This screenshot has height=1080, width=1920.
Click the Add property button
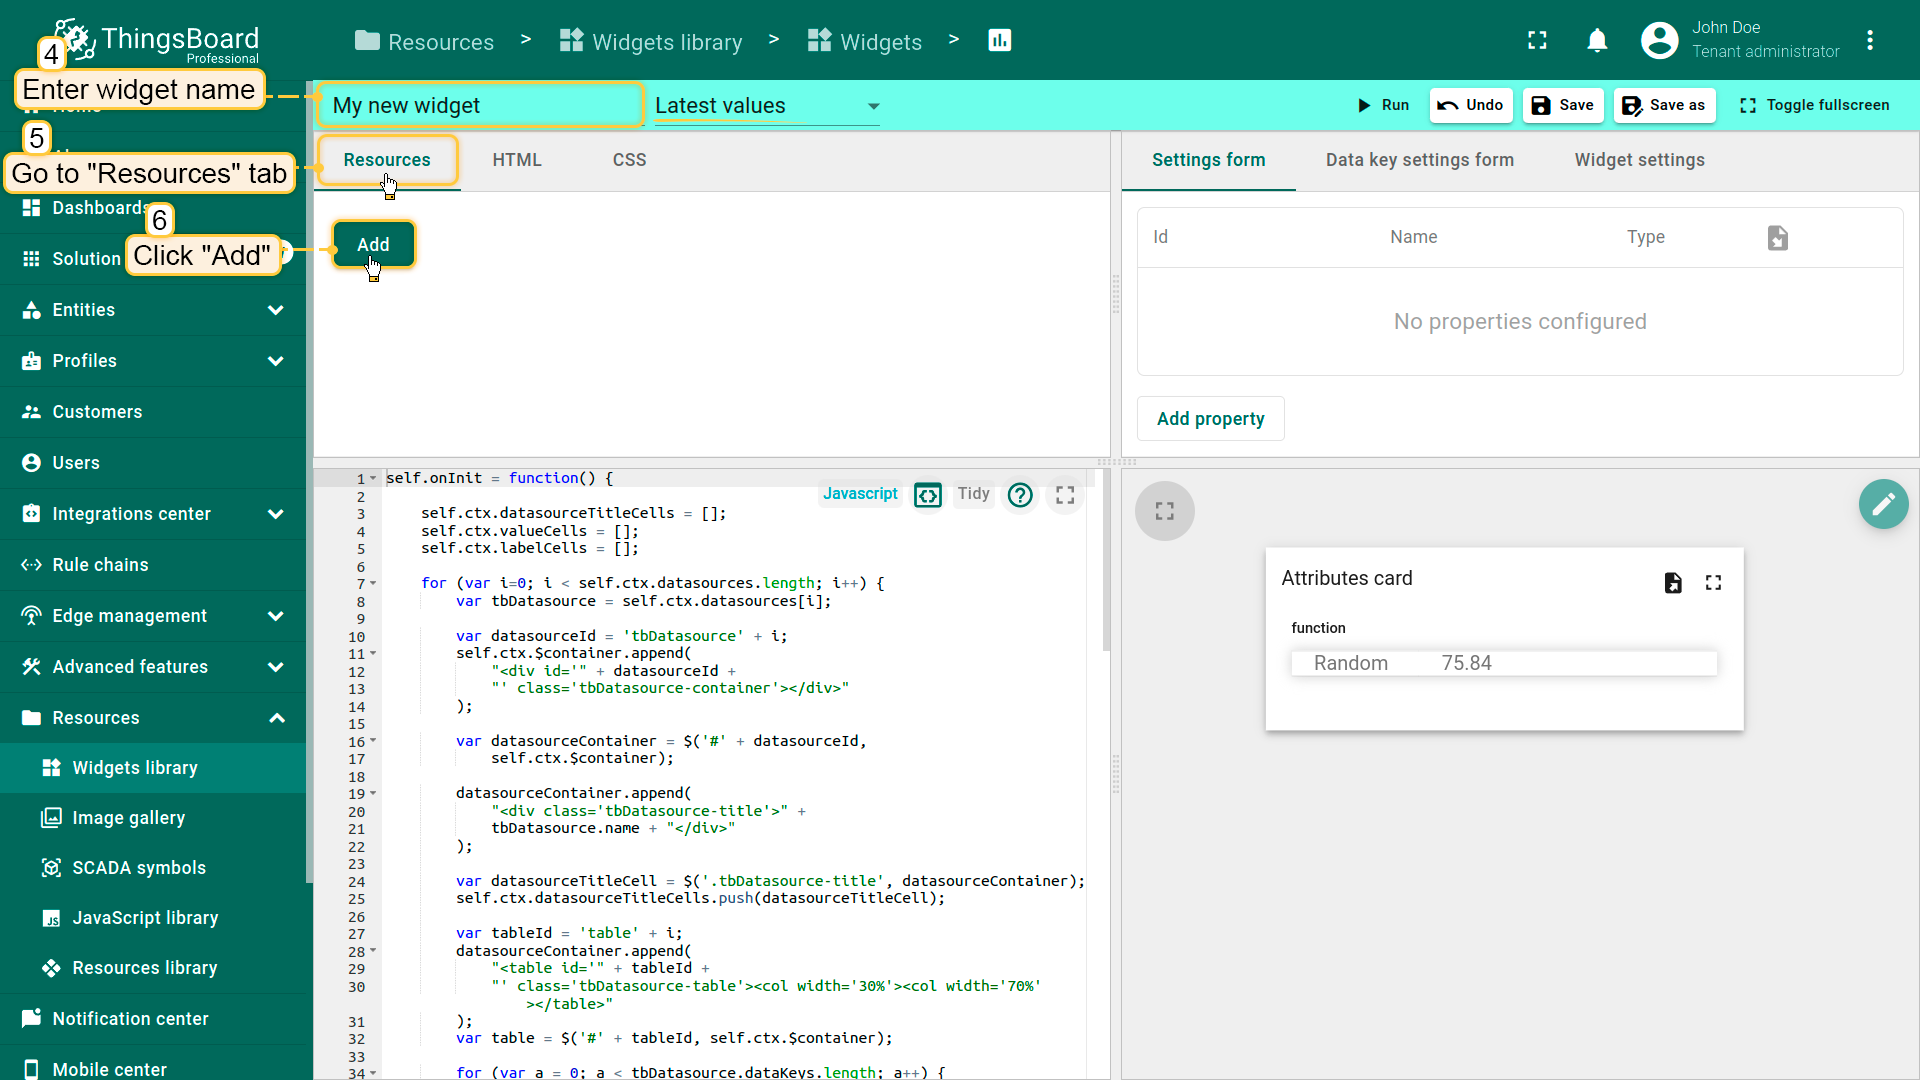tap(1210, 419)
